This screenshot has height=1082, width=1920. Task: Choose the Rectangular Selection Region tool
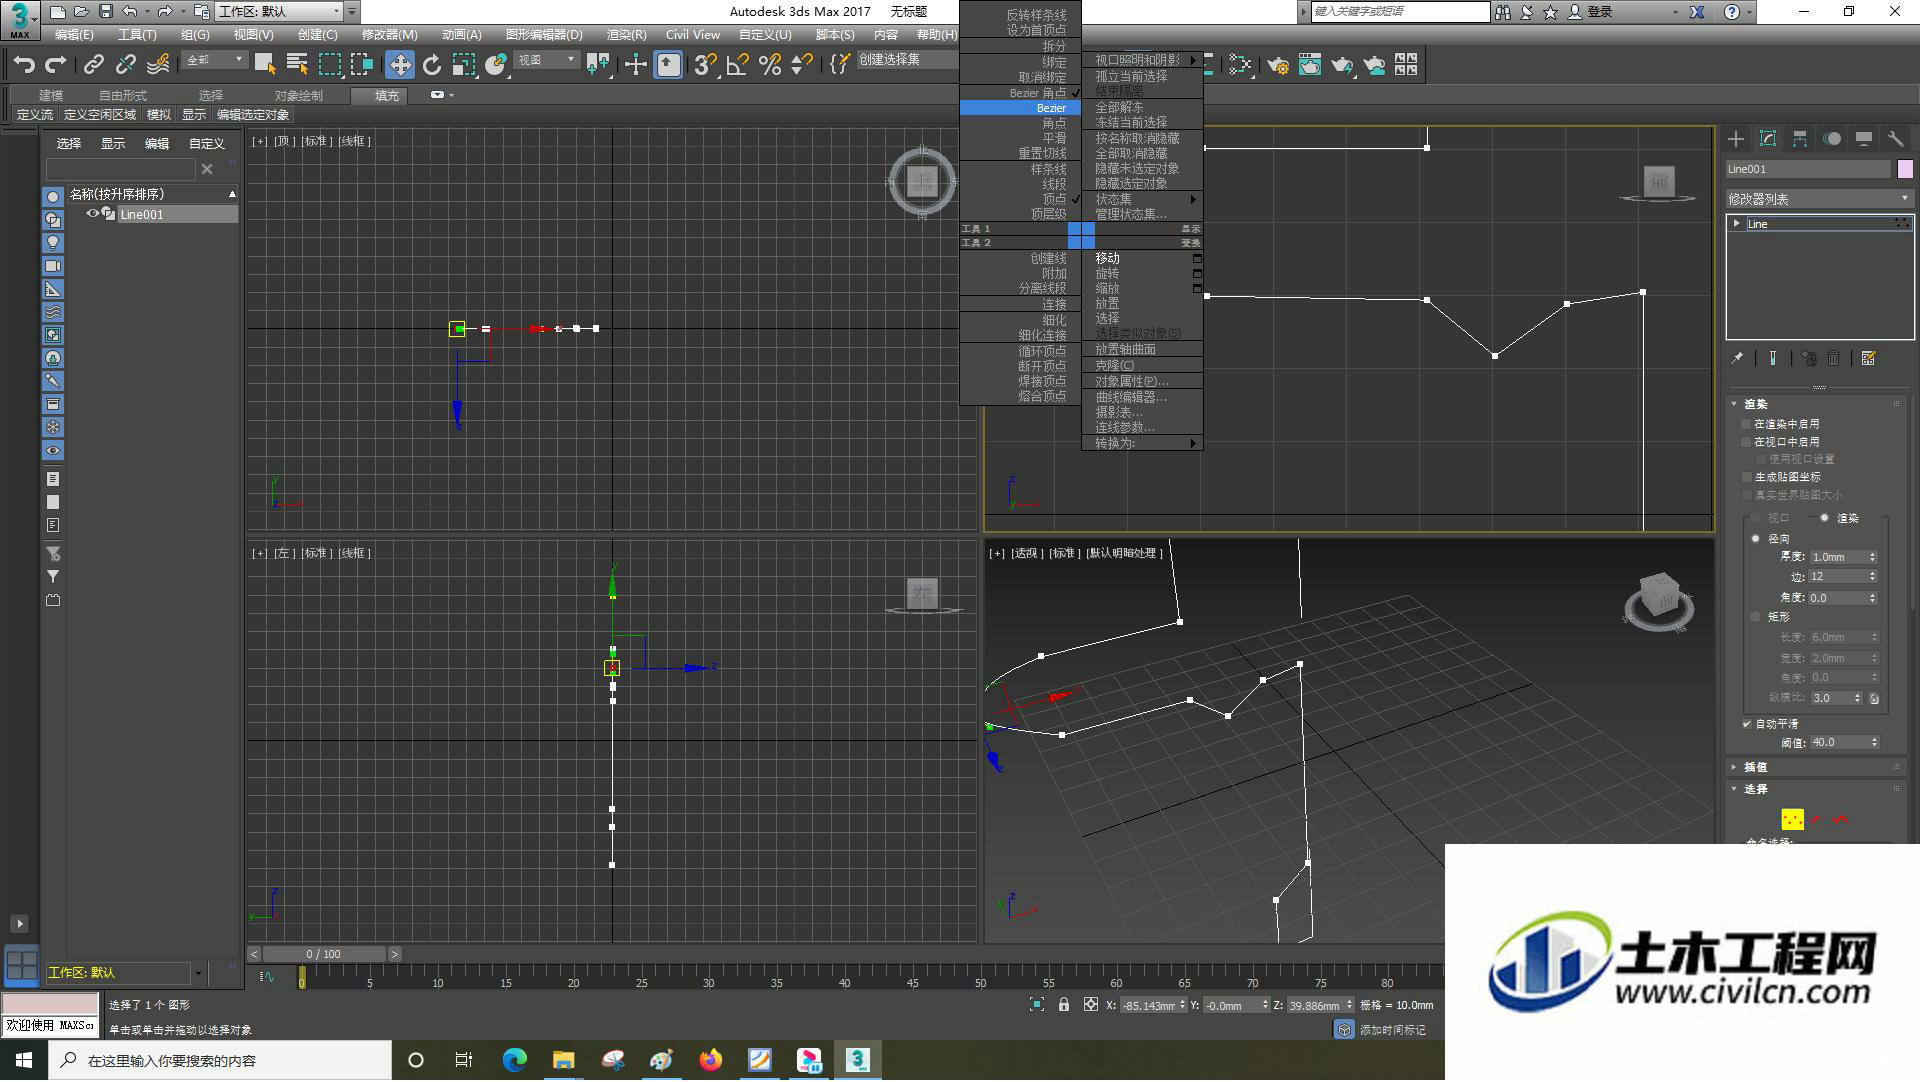329,65
